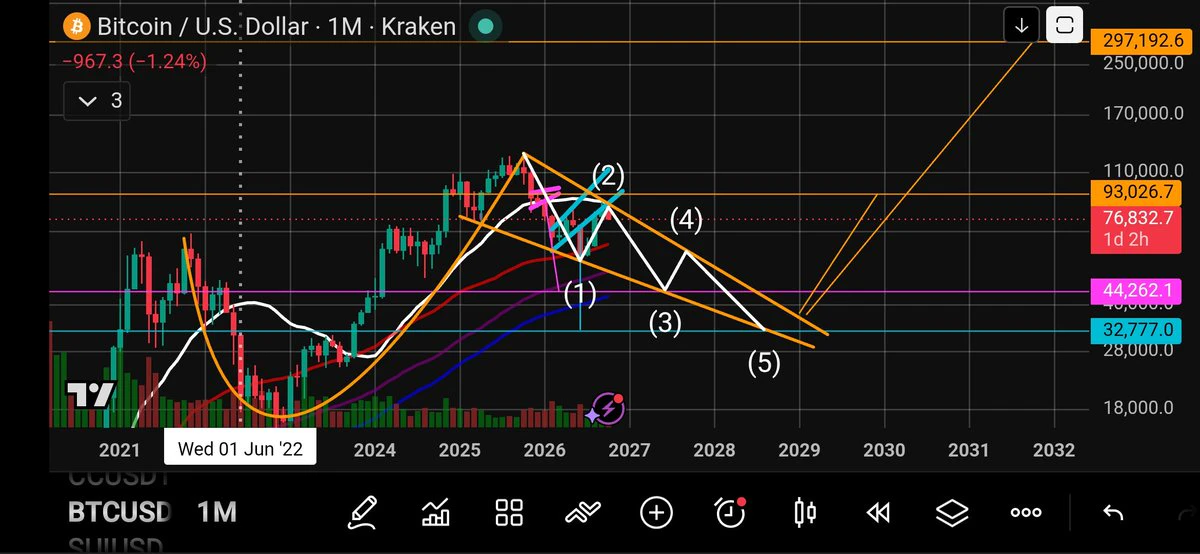Select the (4) wave label on chart
The image size is (1200, 554).
[686, 219]
